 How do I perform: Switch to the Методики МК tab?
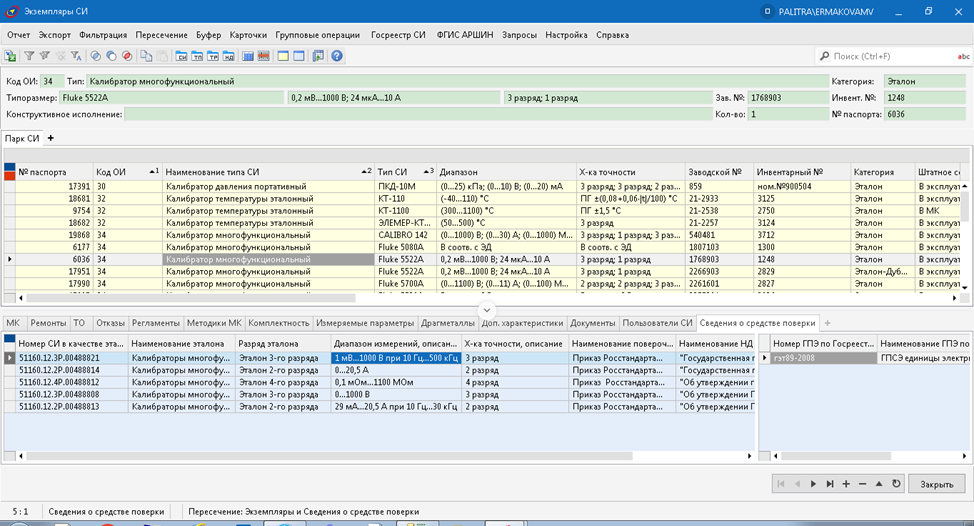[214, 323]
